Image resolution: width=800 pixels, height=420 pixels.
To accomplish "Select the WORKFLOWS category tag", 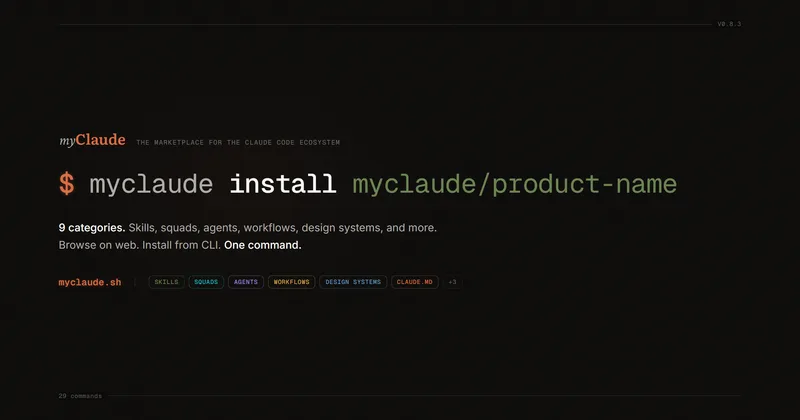I will pos(291,282).
